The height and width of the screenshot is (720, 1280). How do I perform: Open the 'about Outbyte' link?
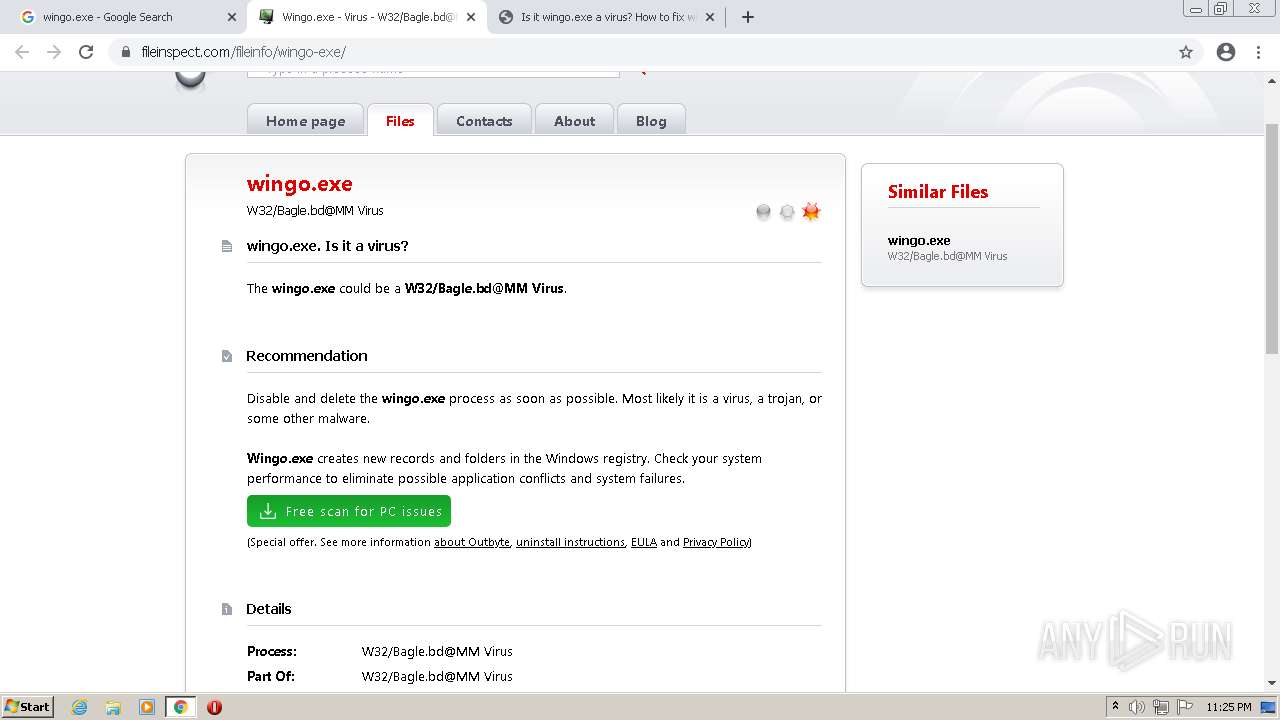(x=472, y=542)
